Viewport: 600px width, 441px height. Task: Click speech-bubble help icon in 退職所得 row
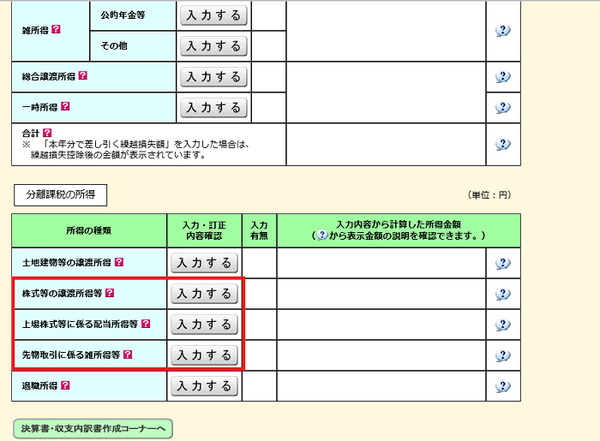[503, 386]
